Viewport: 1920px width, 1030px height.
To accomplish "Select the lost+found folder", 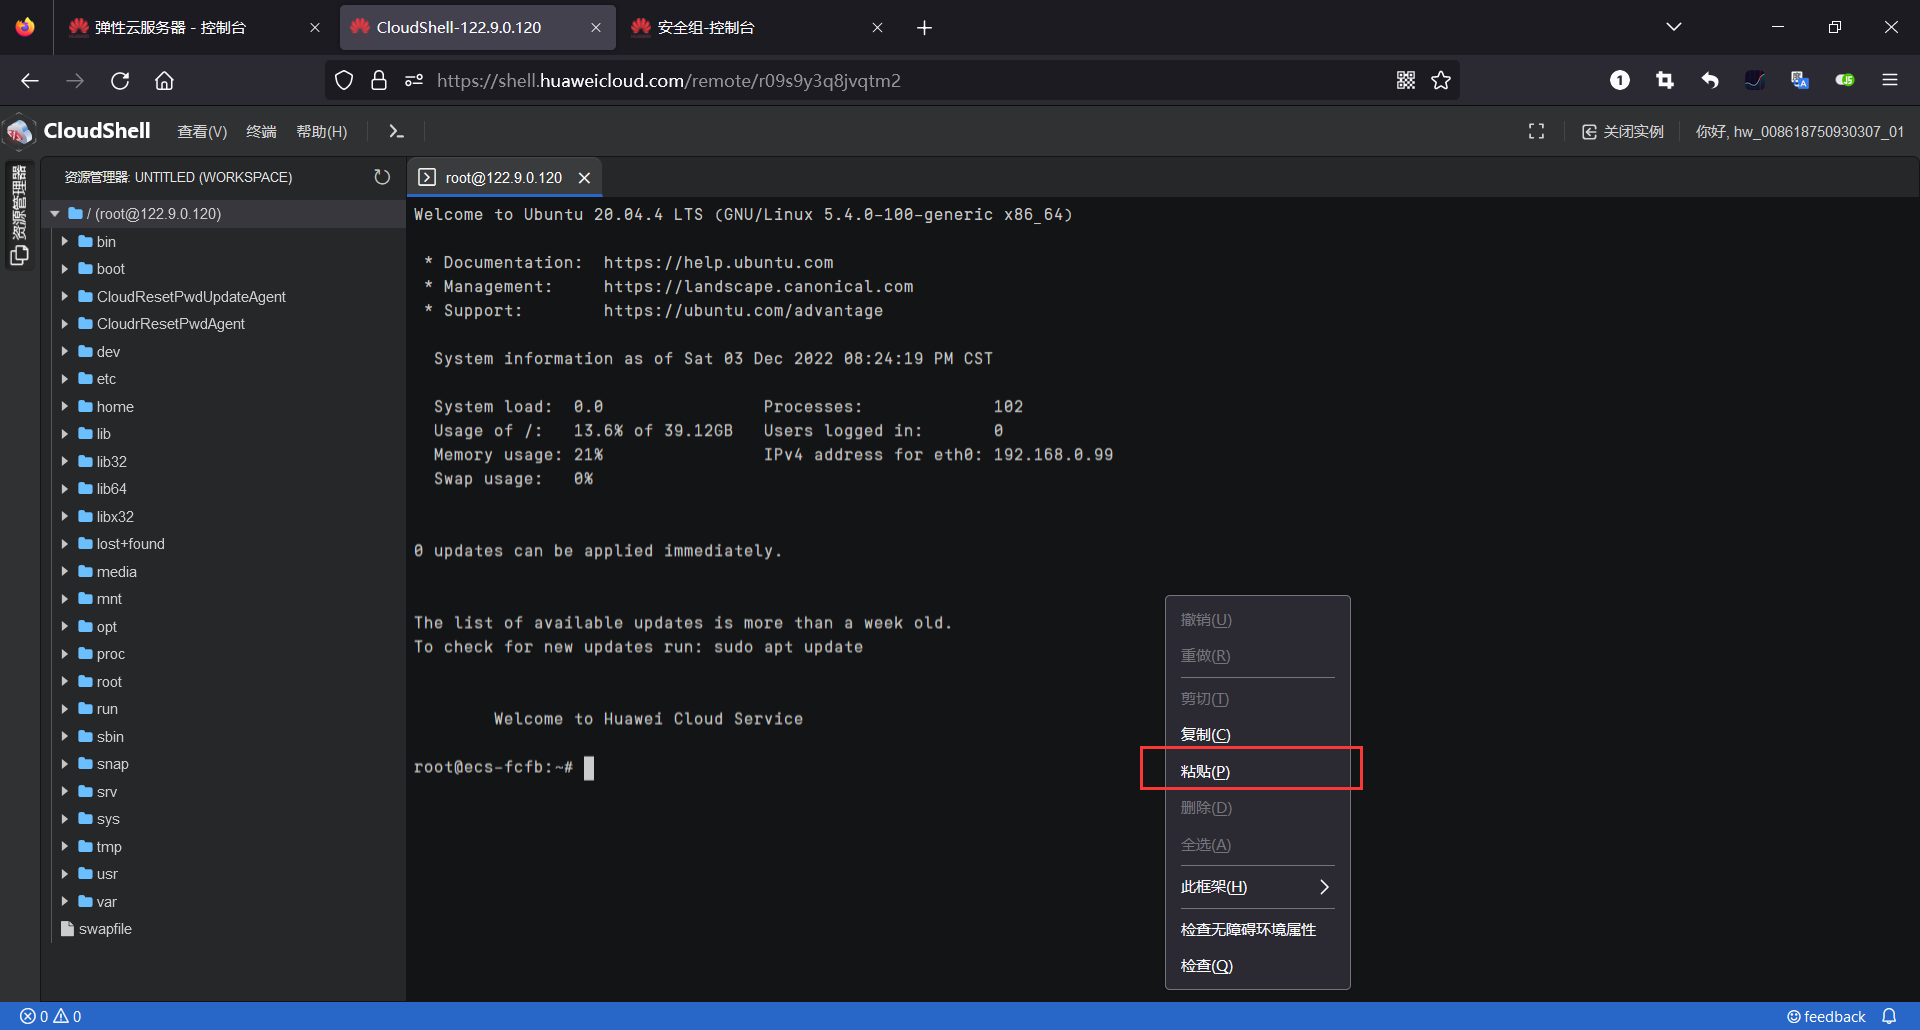I will [130, 544].
